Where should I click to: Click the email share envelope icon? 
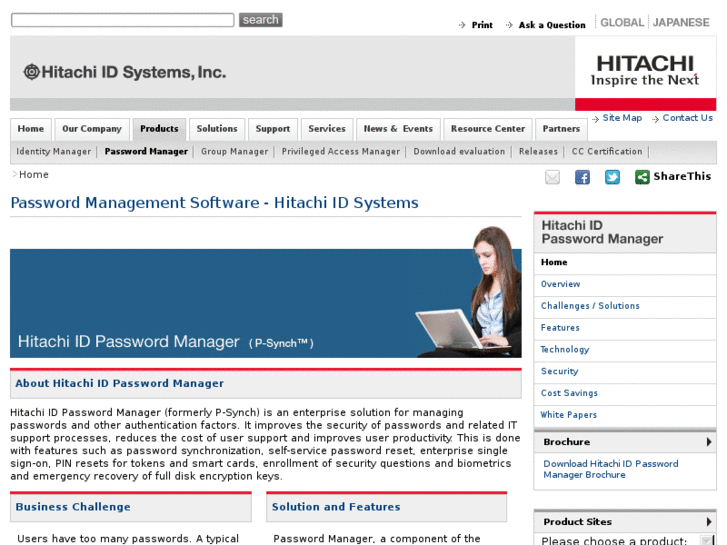click(552, 177)
